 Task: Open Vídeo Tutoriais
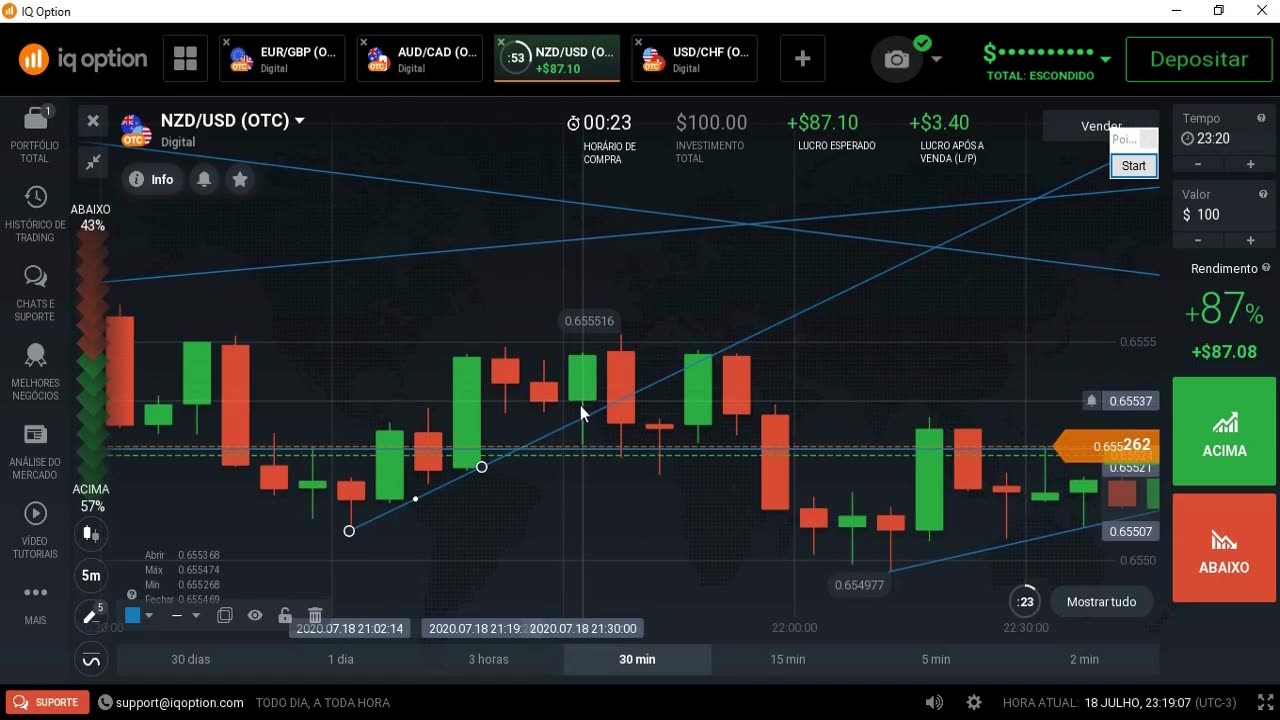click(x=35, y=530)
